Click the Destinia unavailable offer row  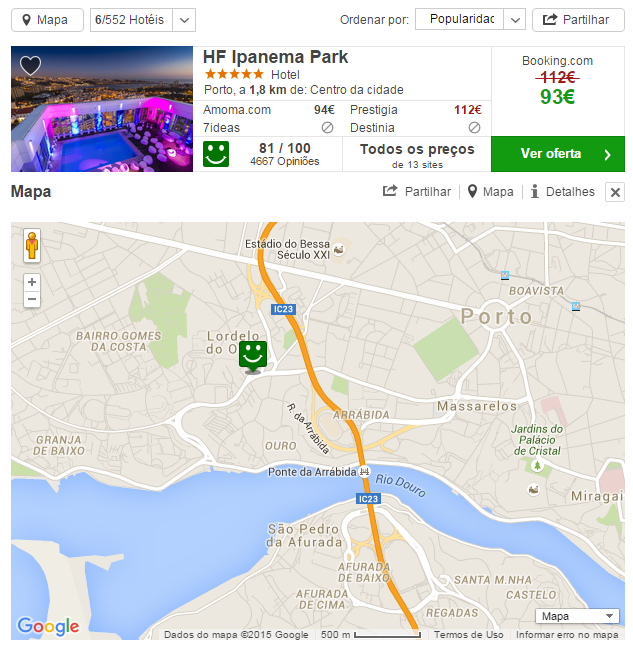[x=415, y=128]
